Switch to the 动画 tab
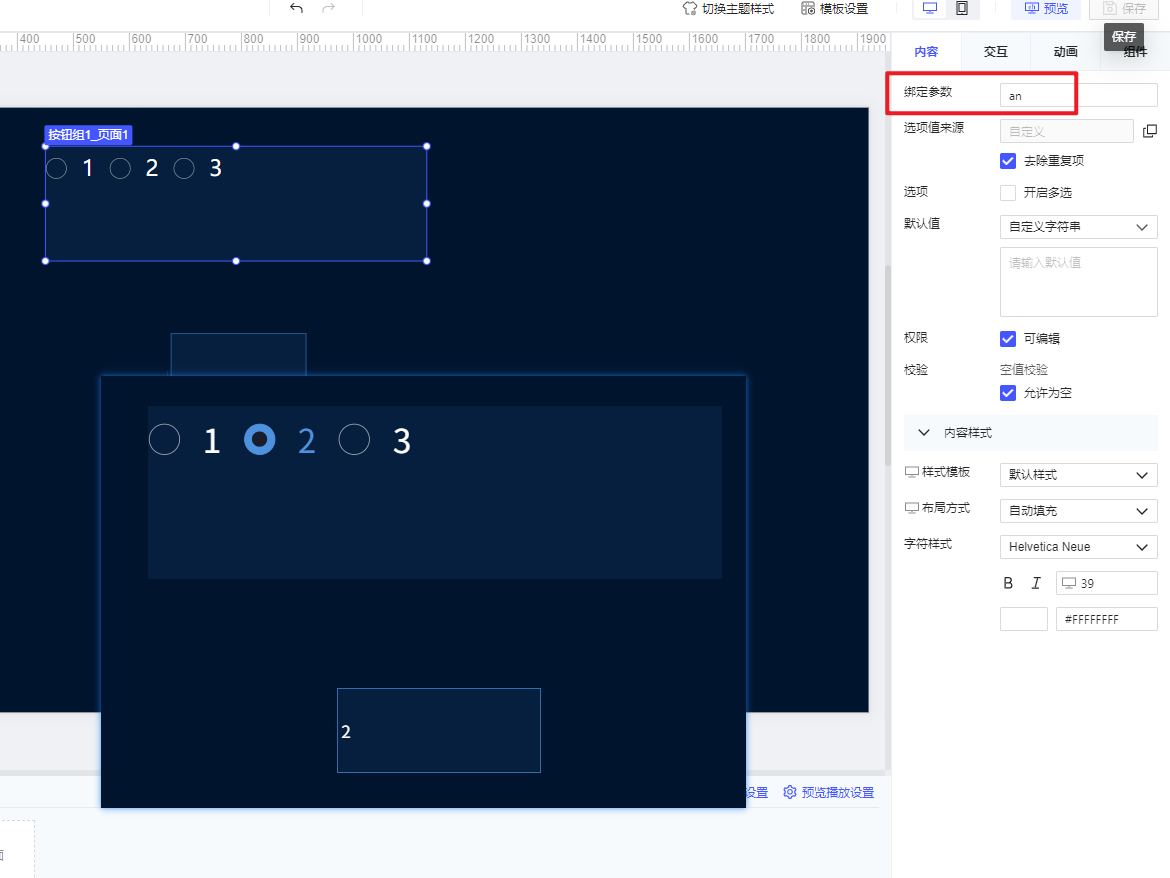 coord(1065,52)
